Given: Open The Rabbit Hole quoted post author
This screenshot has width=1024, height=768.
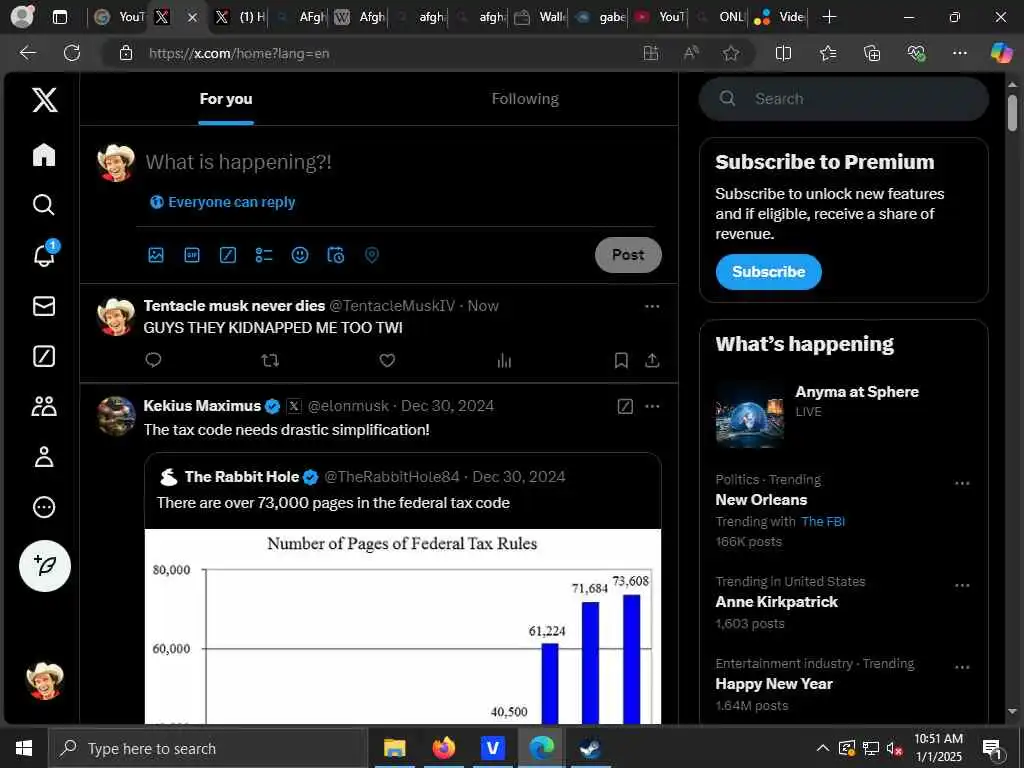Looking at the screenshot, I should point(242,477).
